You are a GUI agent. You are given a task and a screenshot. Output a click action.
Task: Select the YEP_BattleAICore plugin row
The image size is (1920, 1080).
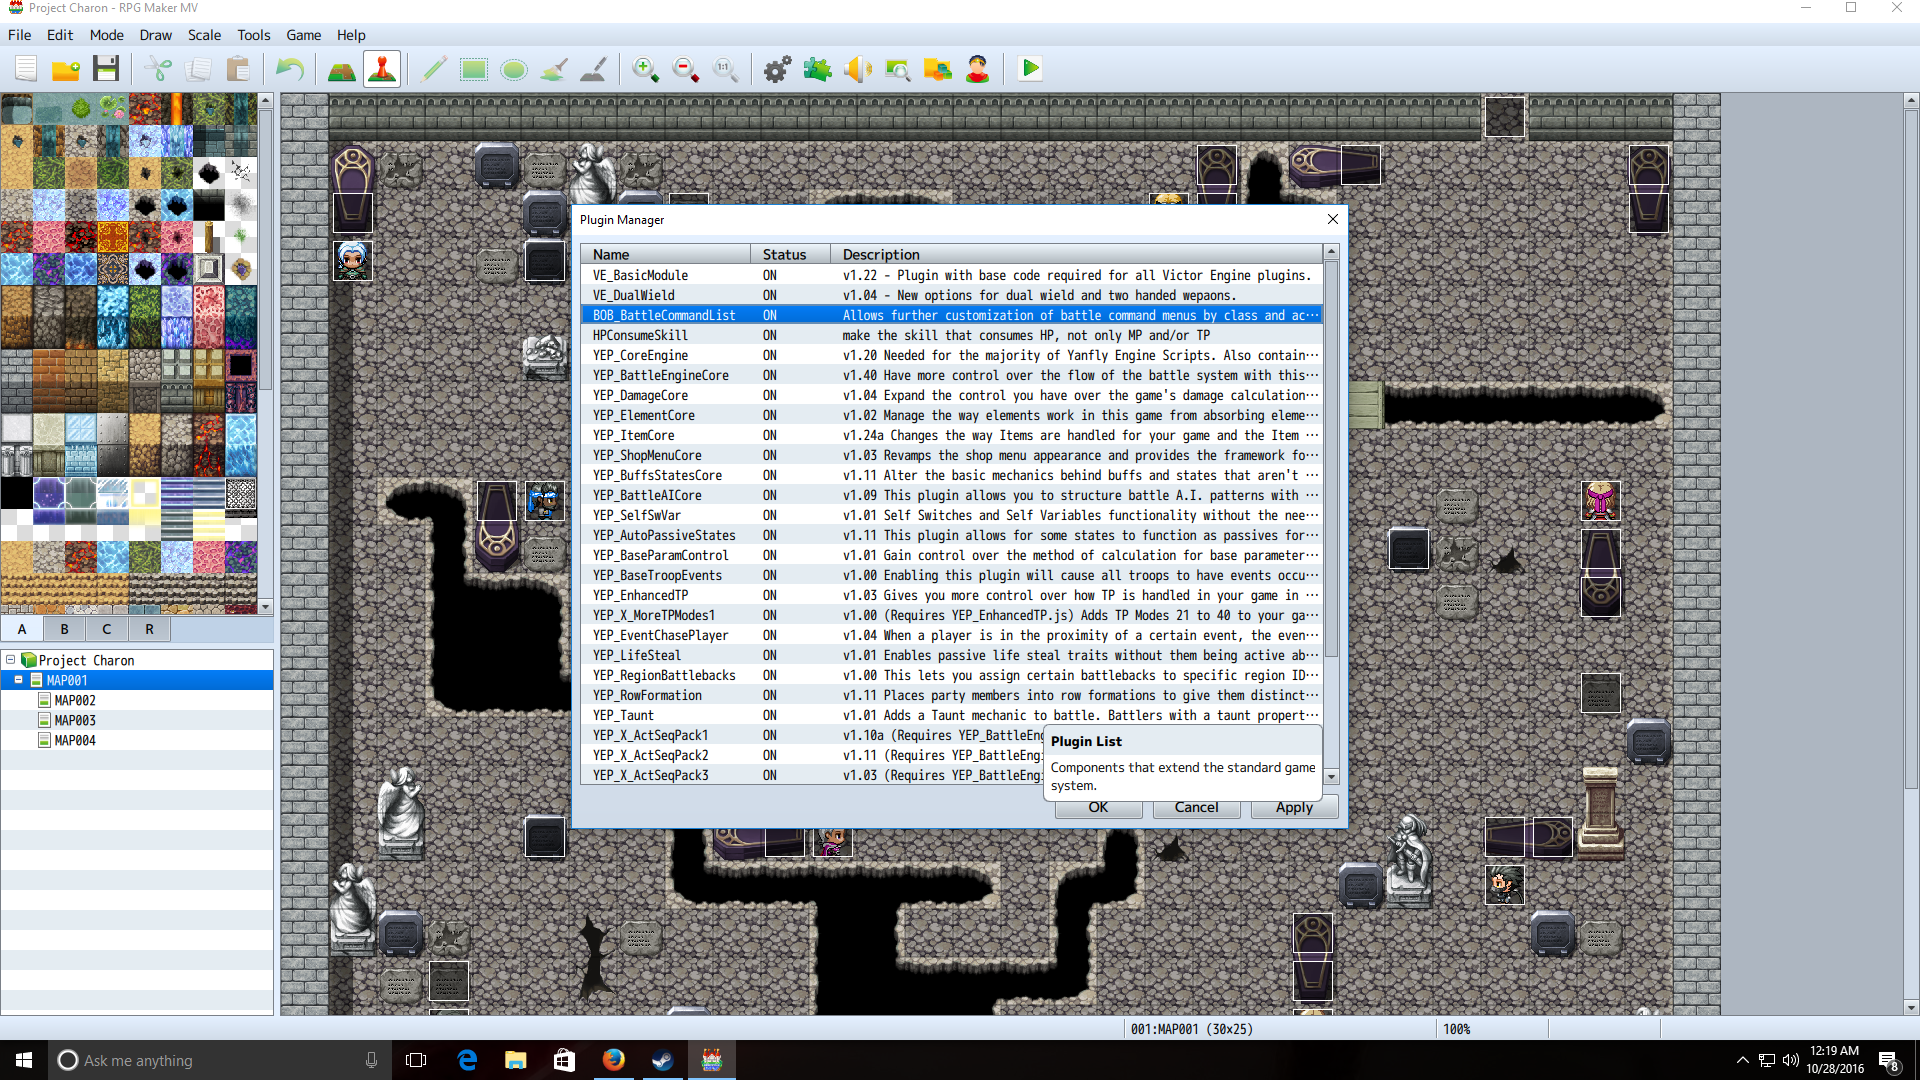coord(952,495)
